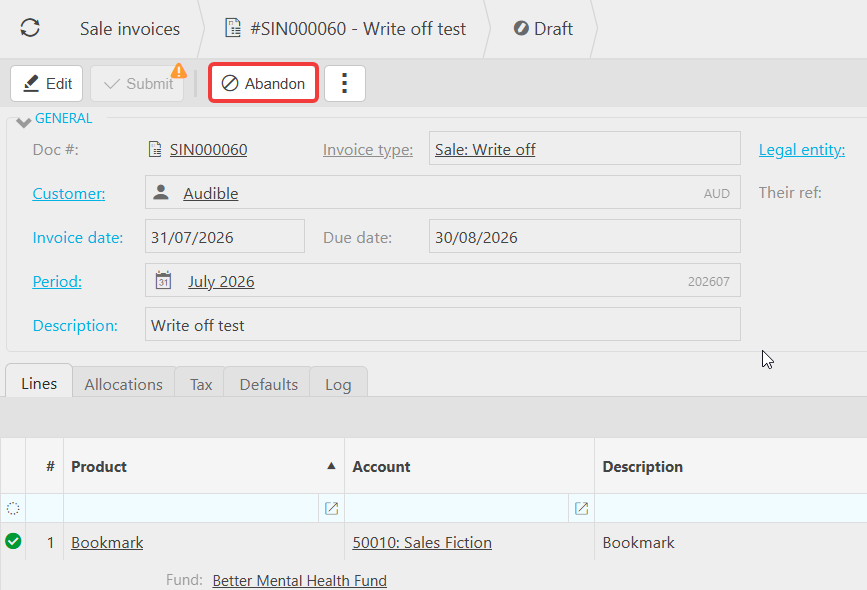
Task: Click the disabled Submit button
Action: (137, 83)
